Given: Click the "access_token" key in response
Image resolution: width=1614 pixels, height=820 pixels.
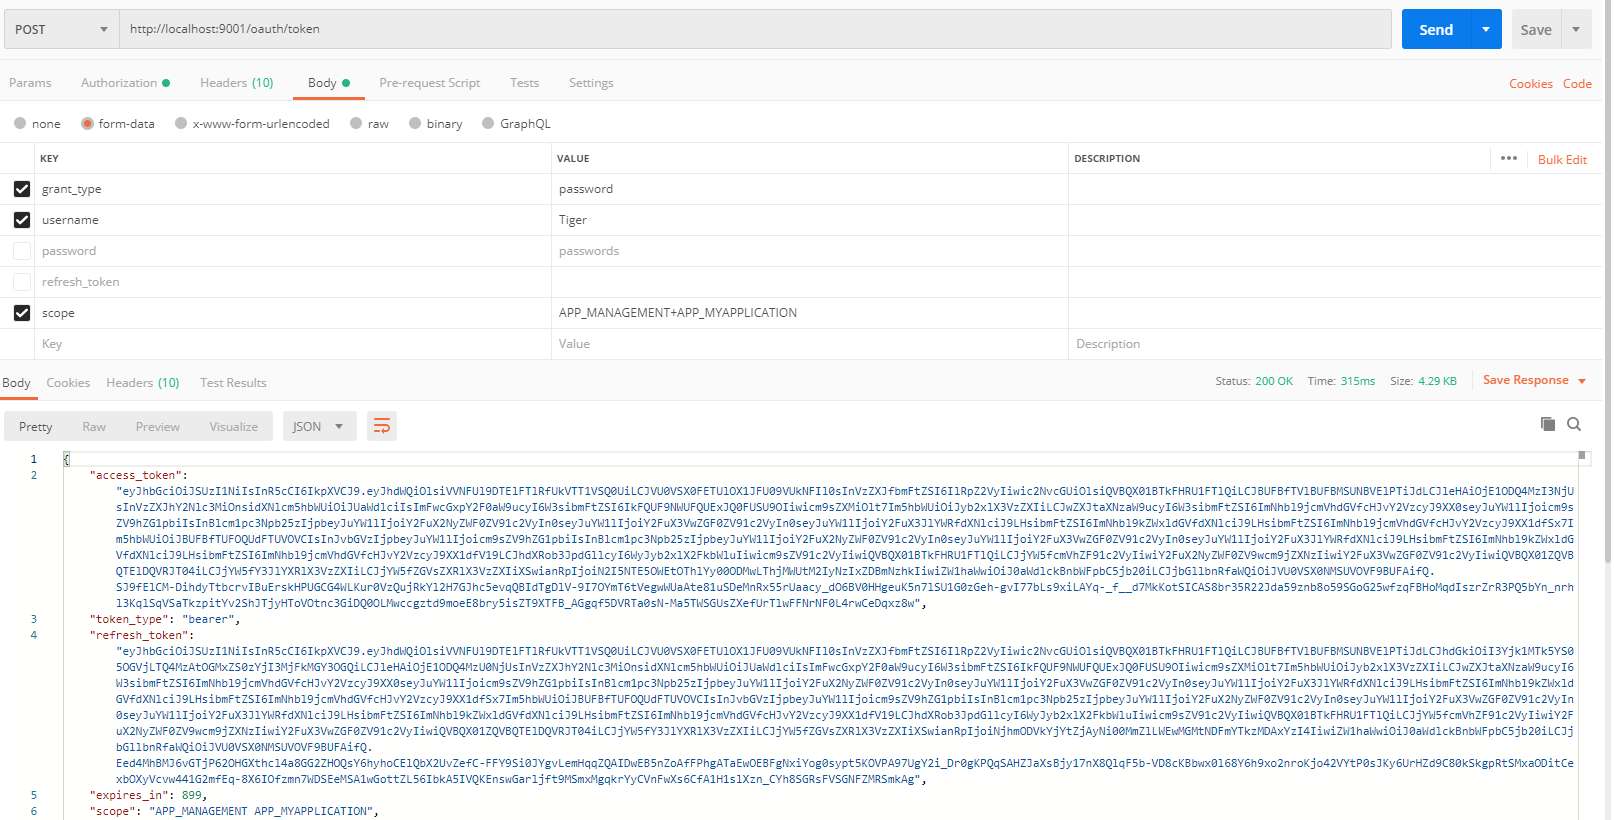Looking at the screenshot, I should 135,475.
